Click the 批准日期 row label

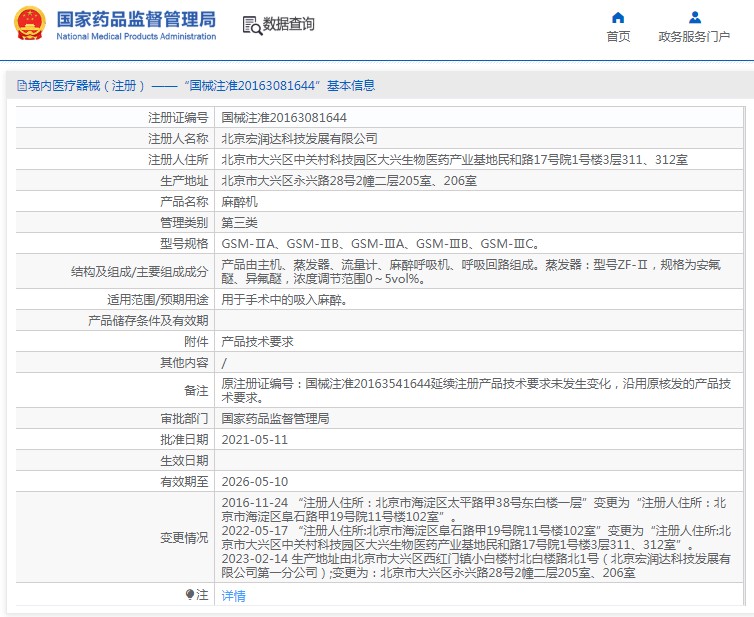184,440
